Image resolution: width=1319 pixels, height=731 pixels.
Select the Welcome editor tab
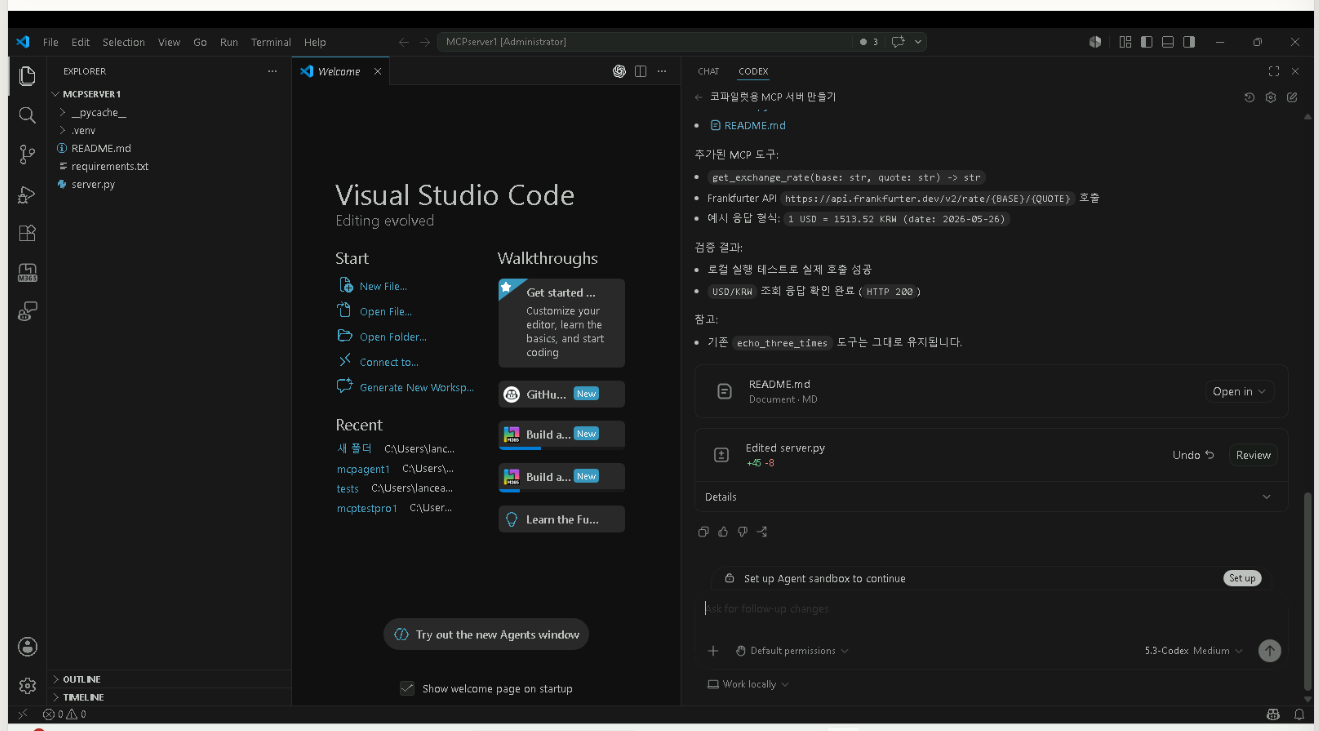(x=340, y=71)
